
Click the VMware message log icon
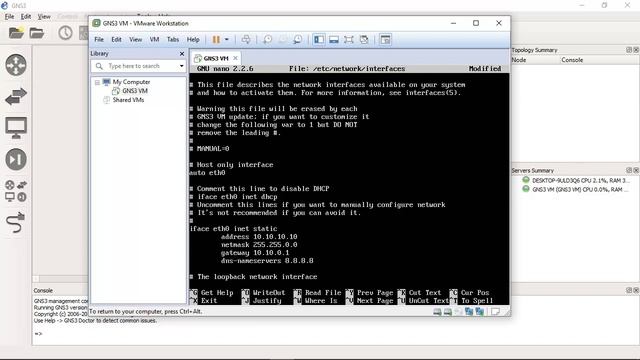(x=496, y=312)
